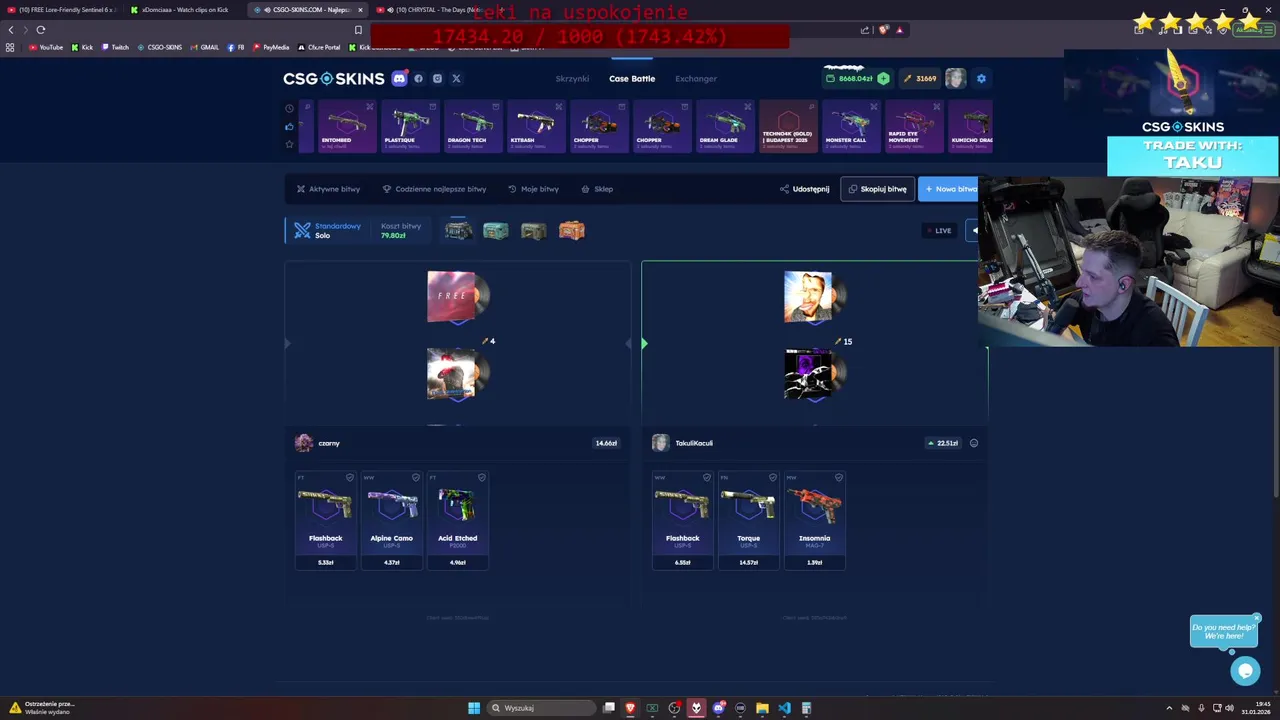Click shield icon on Torque card

(x=772, y=478)
